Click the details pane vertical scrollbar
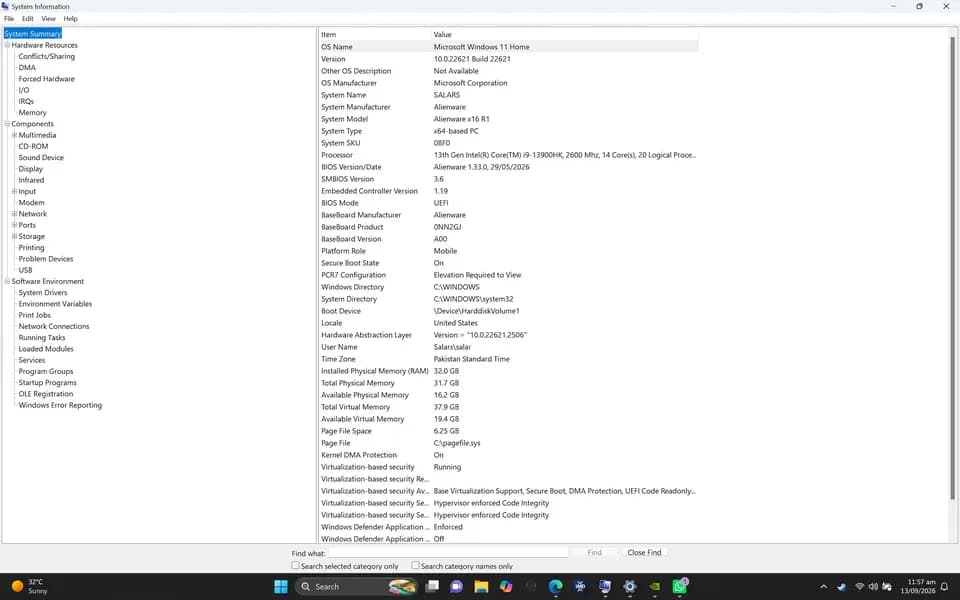The width and height of the screenshot is (960, 600). coord(952,268)
